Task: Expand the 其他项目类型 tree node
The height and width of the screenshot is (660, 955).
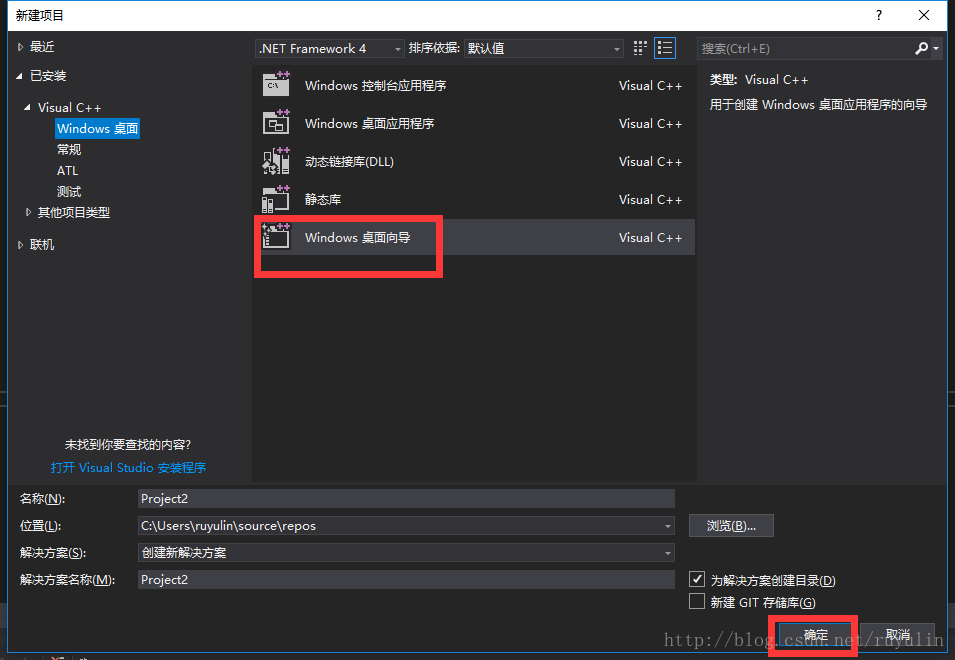Action: click(28, 212)
